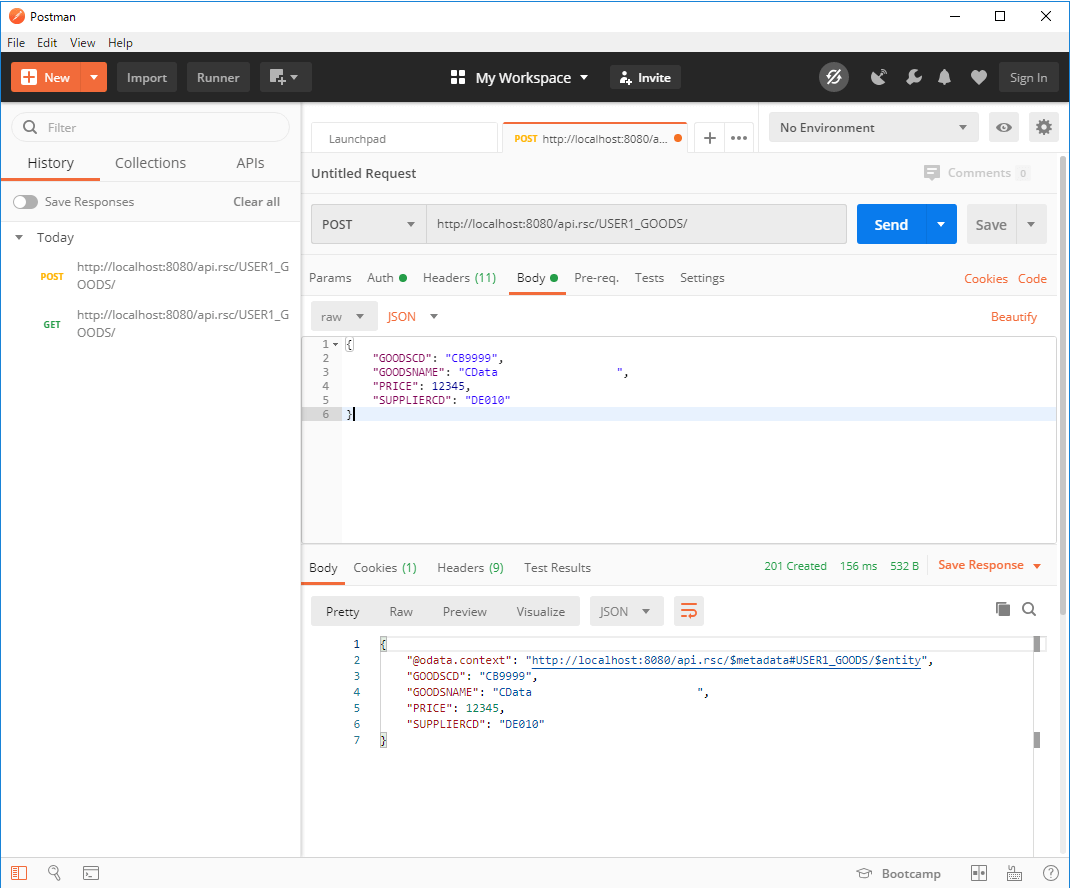
Task: Open notifications bell icon
Action: point(944,78)
